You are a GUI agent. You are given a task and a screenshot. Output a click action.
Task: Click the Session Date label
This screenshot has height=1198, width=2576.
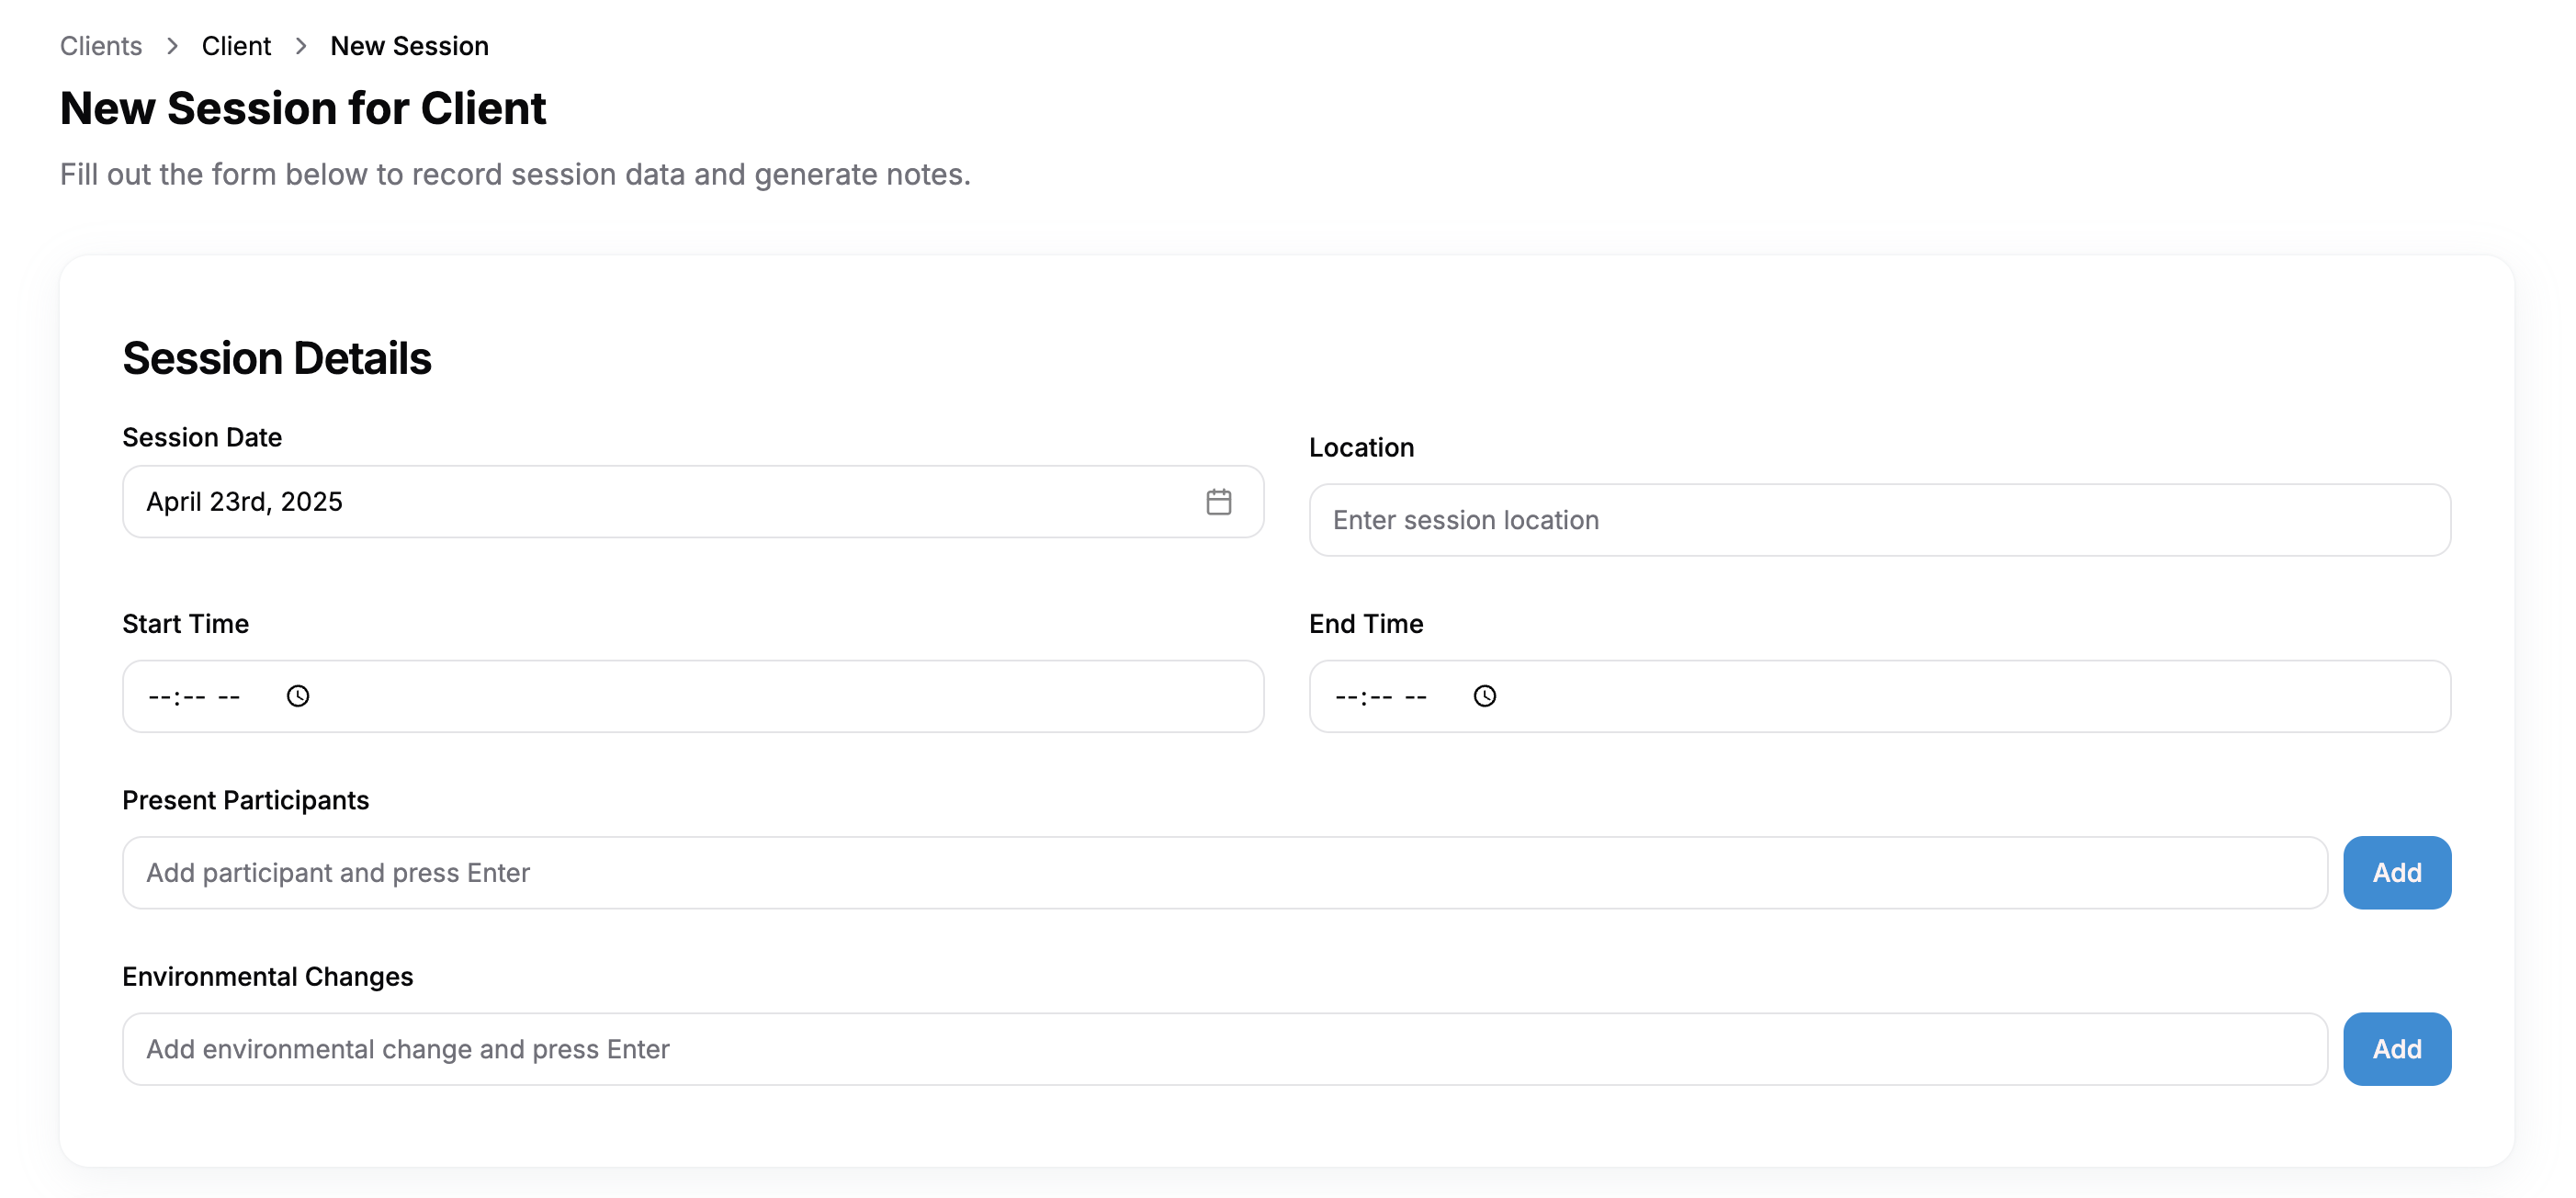(x=202, y=437)
